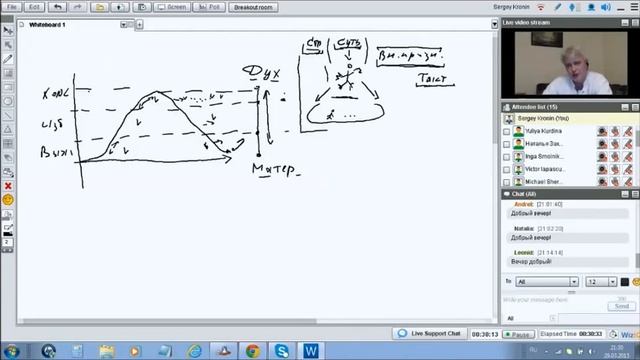Click the Send chat message button

coord(621,306)
